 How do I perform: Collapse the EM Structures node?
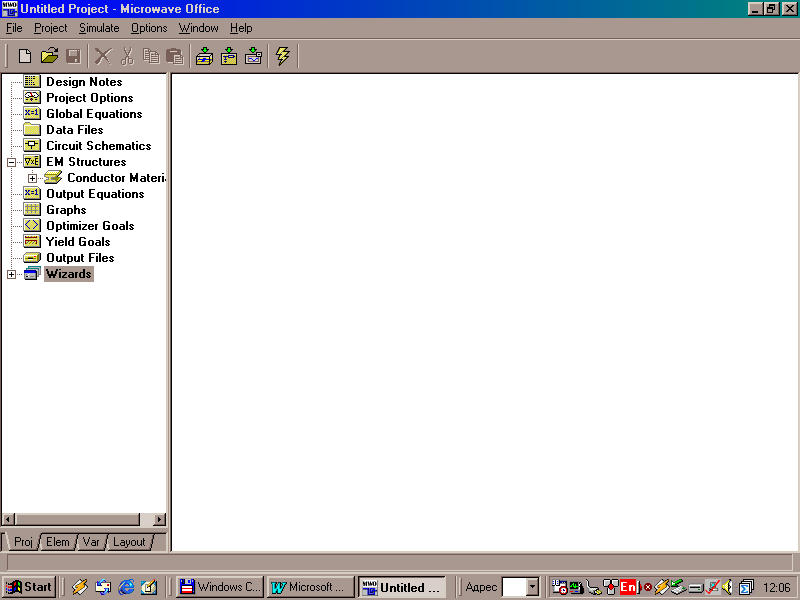[x=11, y=162]
